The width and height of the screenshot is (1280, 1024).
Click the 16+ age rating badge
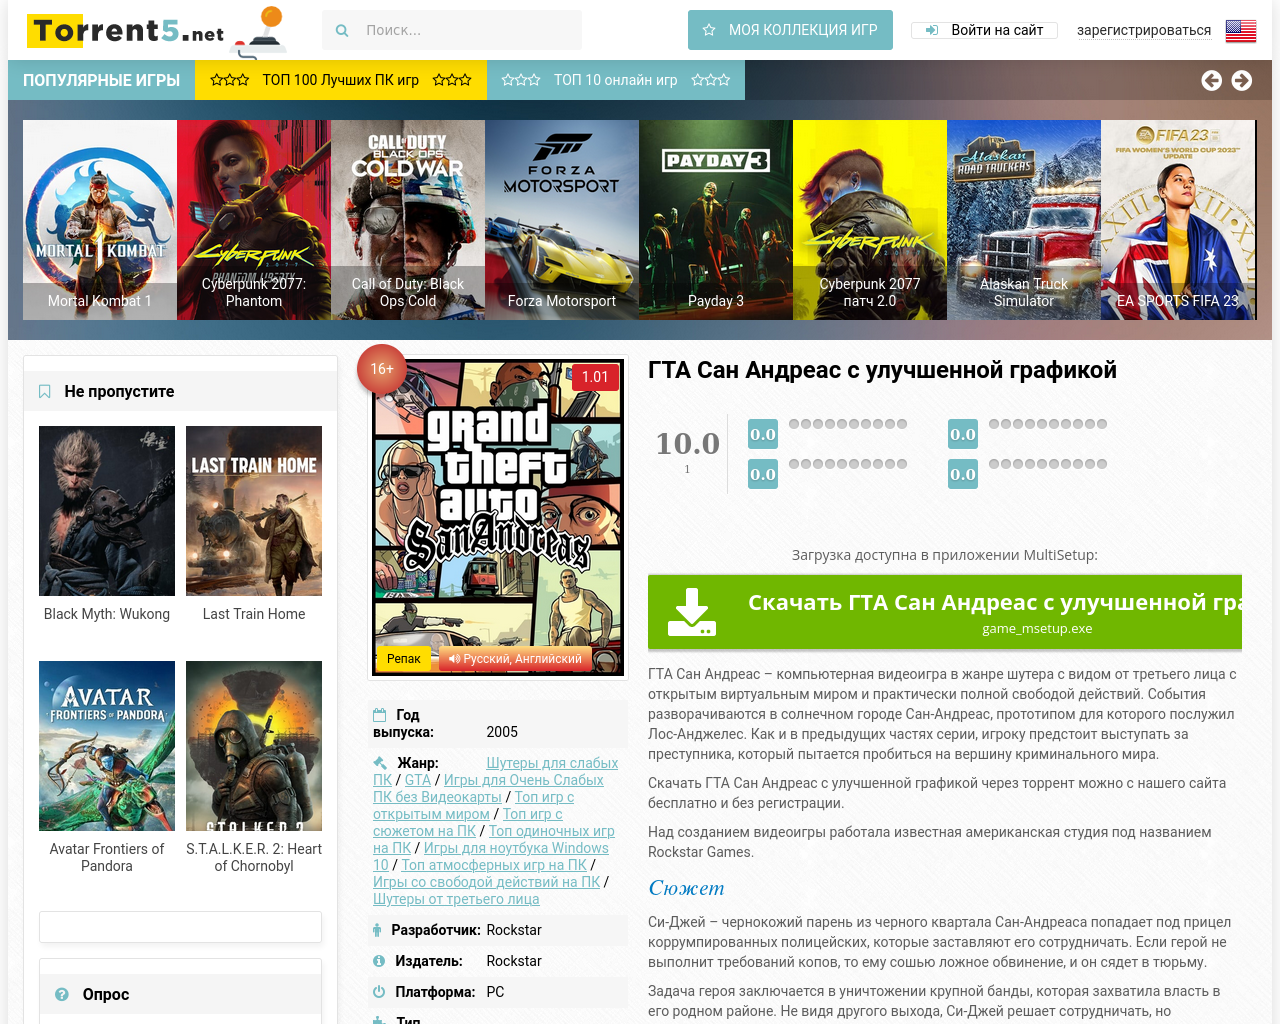[x=382, y=369]
